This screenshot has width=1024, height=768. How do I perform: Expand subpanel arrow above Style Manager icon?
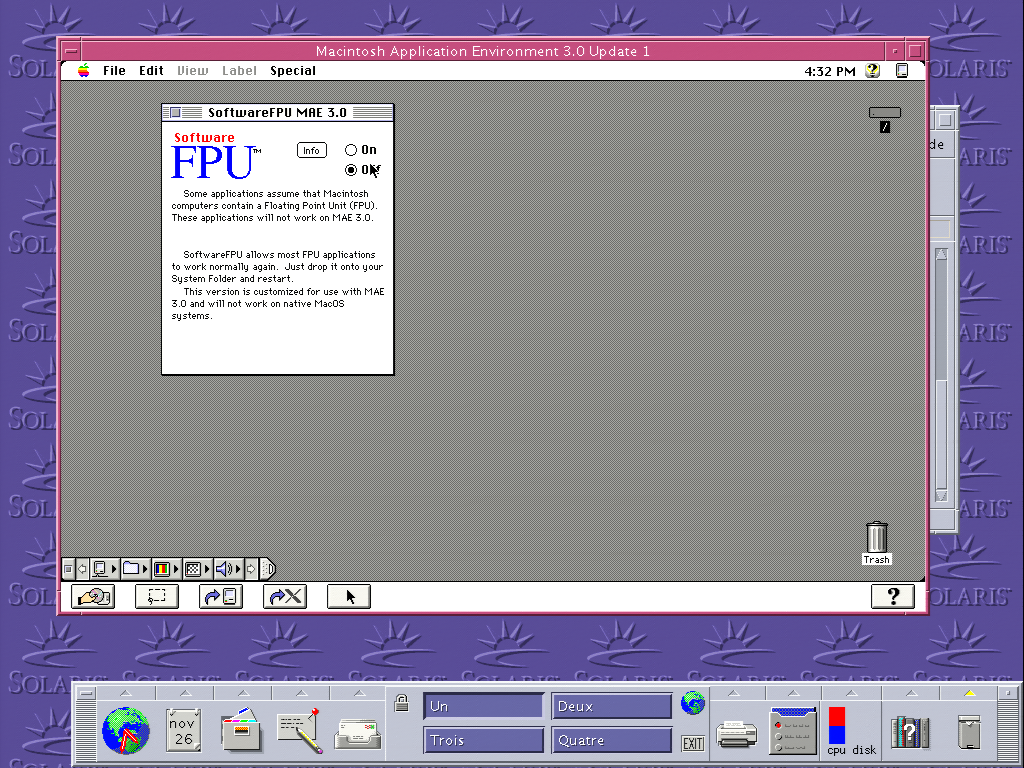point(793,692)
